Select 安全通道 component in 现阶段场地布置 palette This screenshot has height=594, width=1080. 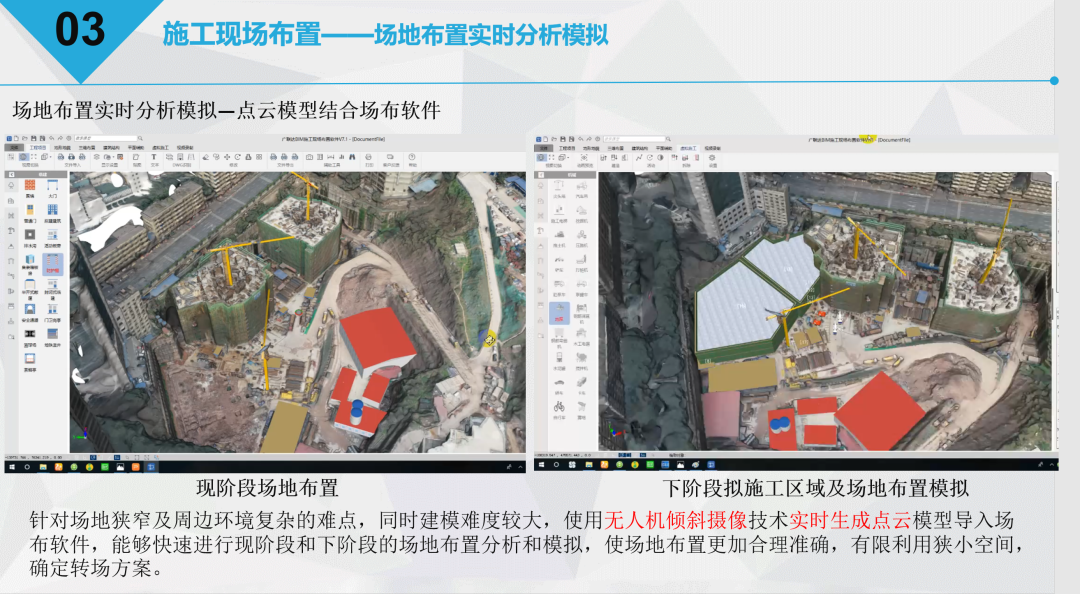pos(30,312)
